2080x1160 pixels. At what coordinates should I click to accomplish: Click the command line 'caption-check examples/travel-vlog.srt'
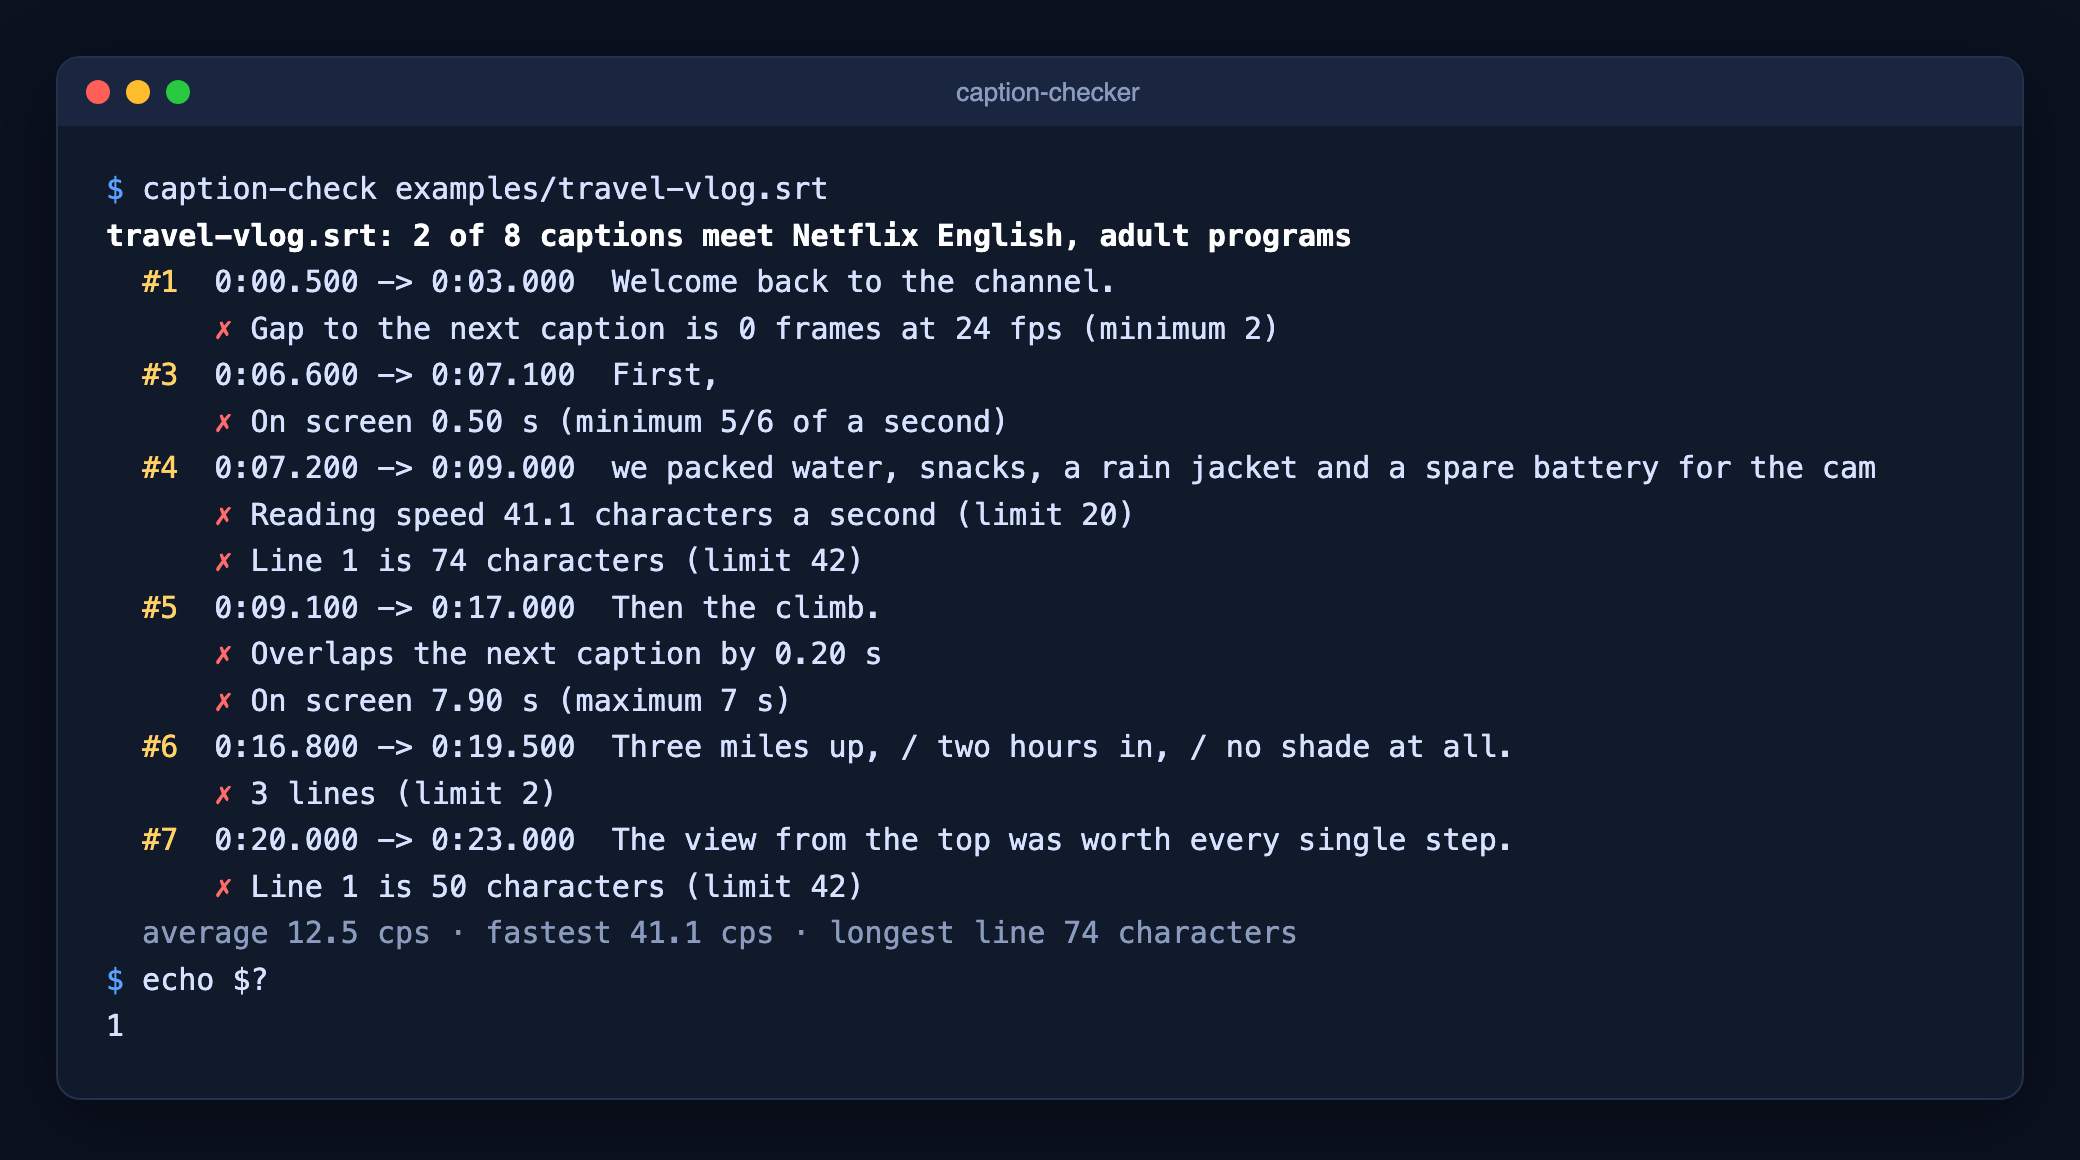(485, 189)
